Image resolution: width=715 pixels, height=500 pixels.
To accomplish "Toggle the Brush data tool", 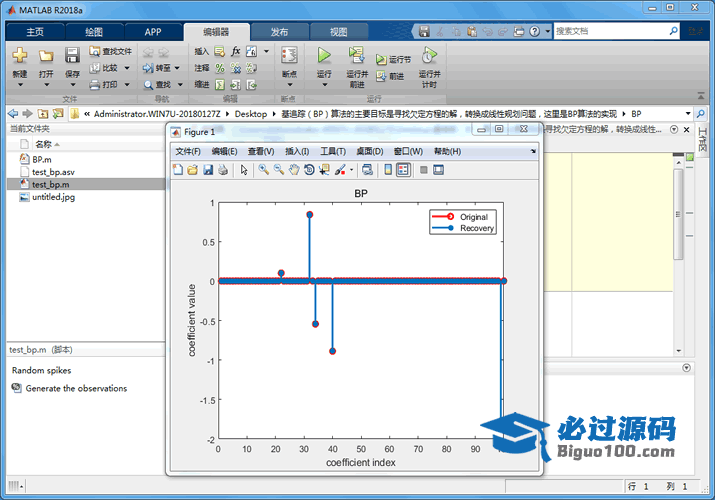I will [340, 170].
